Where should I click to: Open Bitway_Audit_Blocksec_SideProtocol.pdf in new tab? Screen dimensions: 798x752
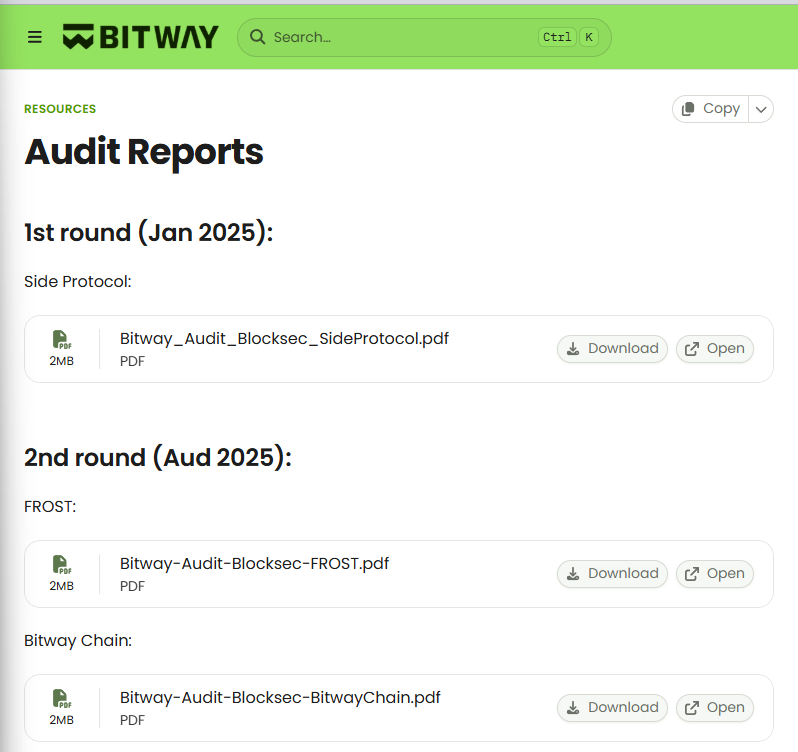715,349
